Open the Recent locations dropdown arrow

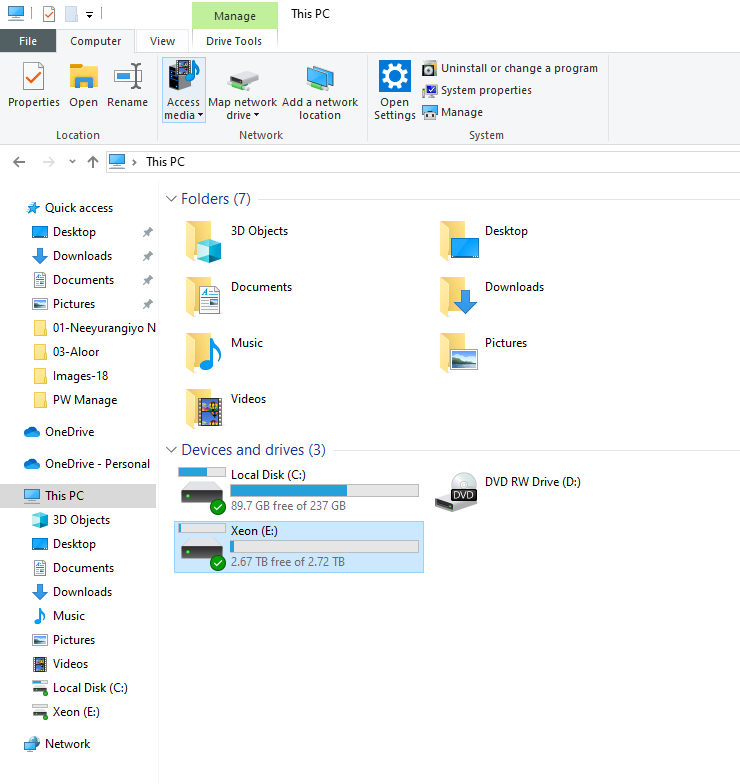(x=72, y=162)
